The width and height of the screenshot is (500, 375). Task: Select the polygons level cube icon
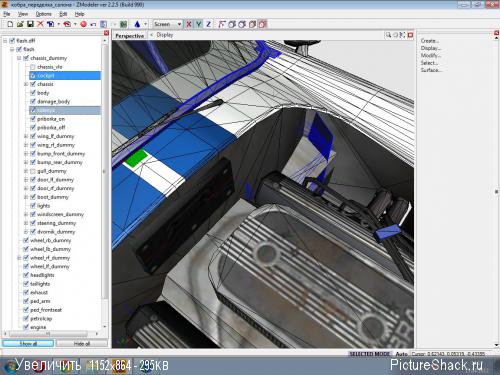242,24
